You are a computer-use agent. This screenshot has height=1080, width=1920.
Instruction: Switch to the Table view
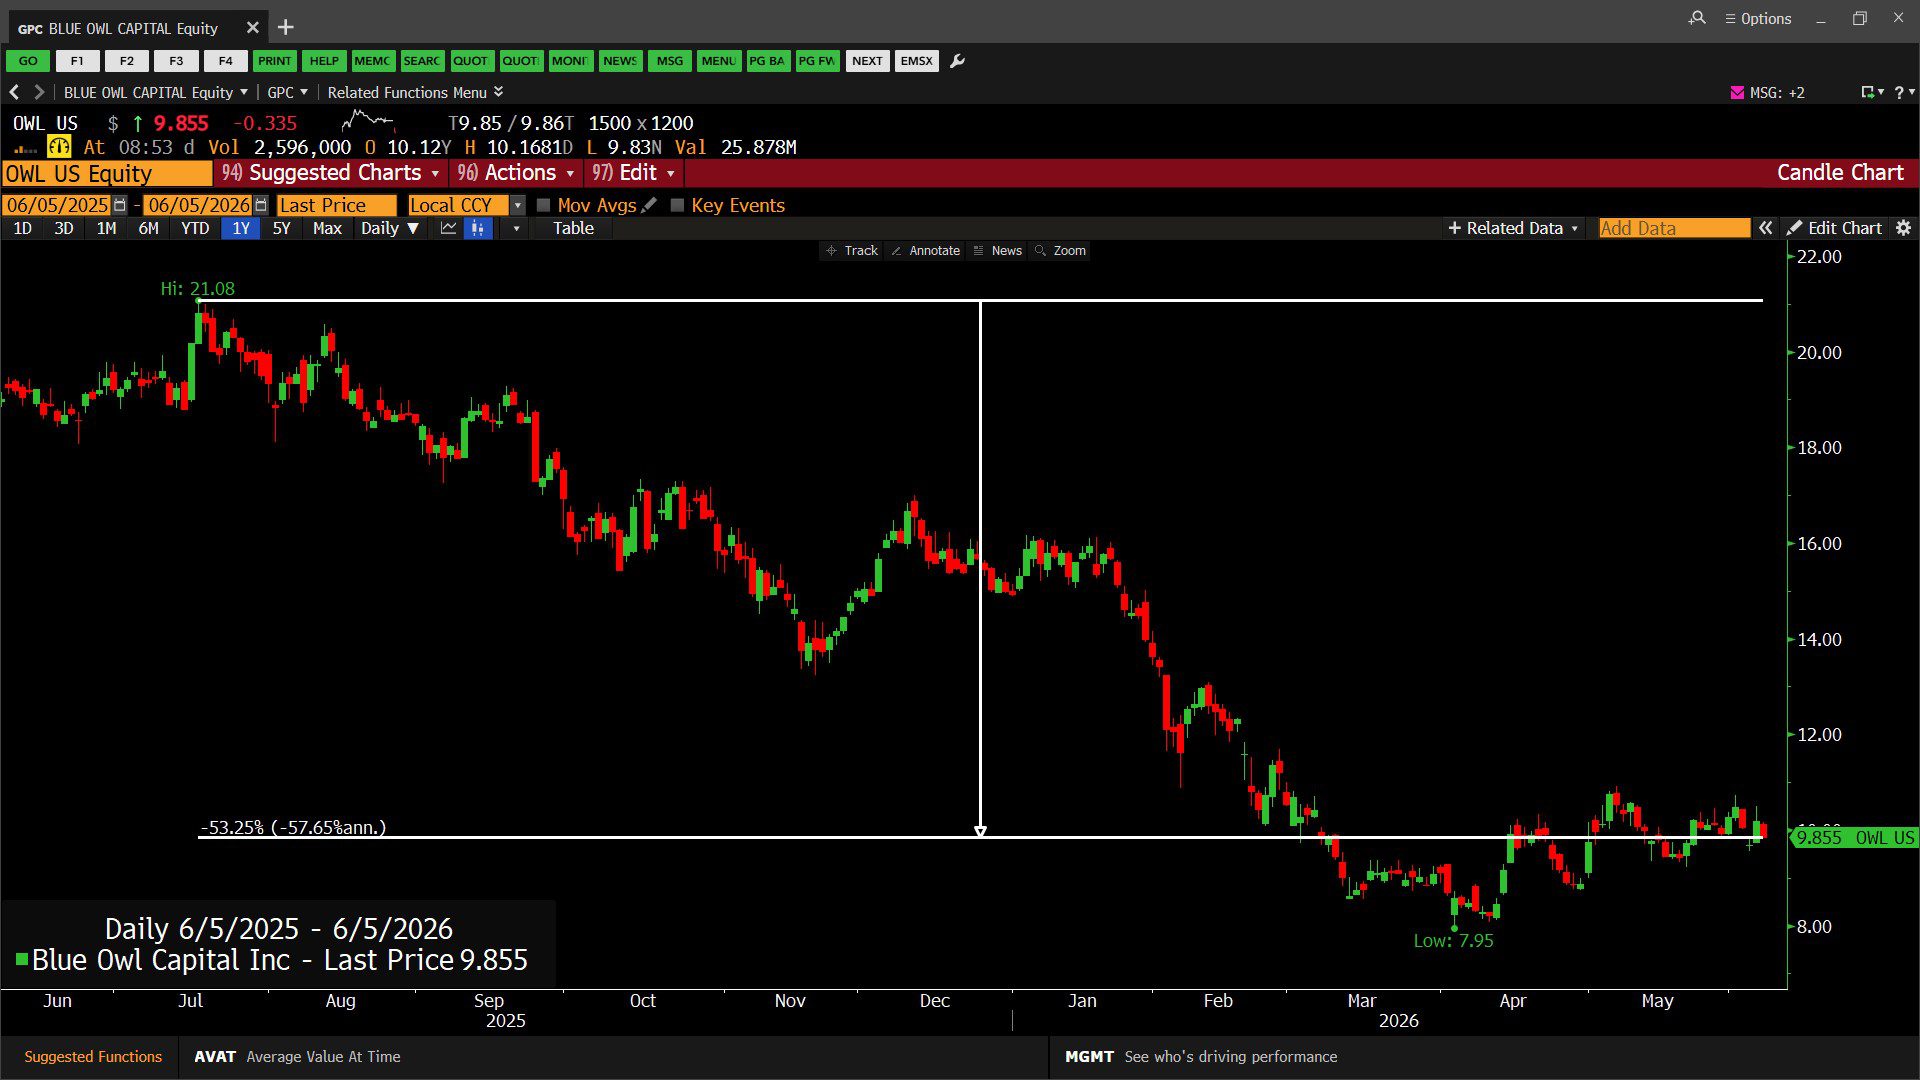pyautogui.click(x=573, y=228)
